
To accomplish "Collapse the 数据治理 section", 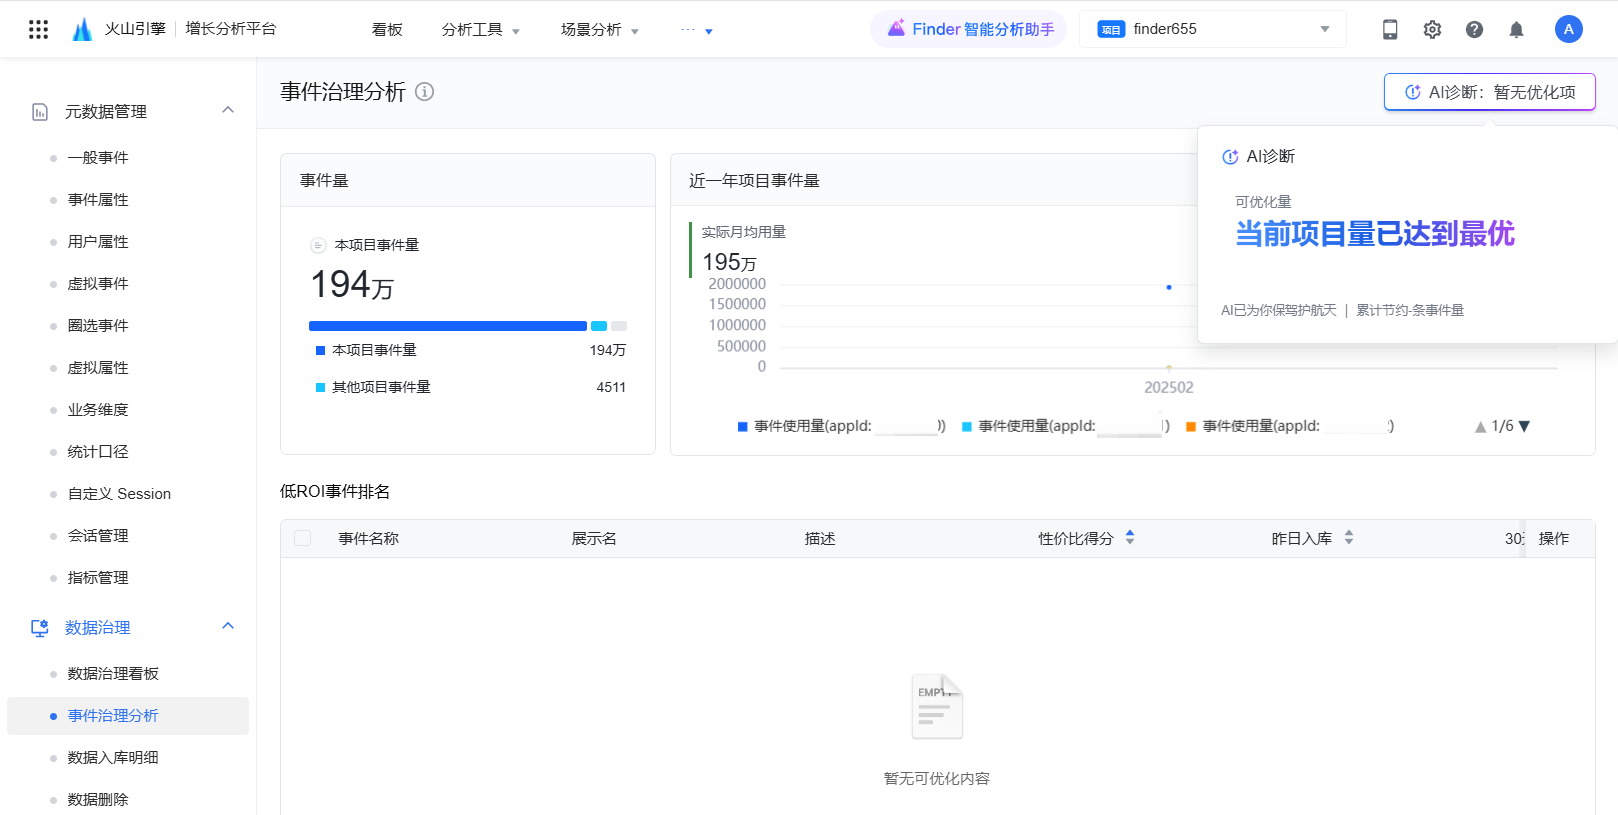I will [228, 626].
